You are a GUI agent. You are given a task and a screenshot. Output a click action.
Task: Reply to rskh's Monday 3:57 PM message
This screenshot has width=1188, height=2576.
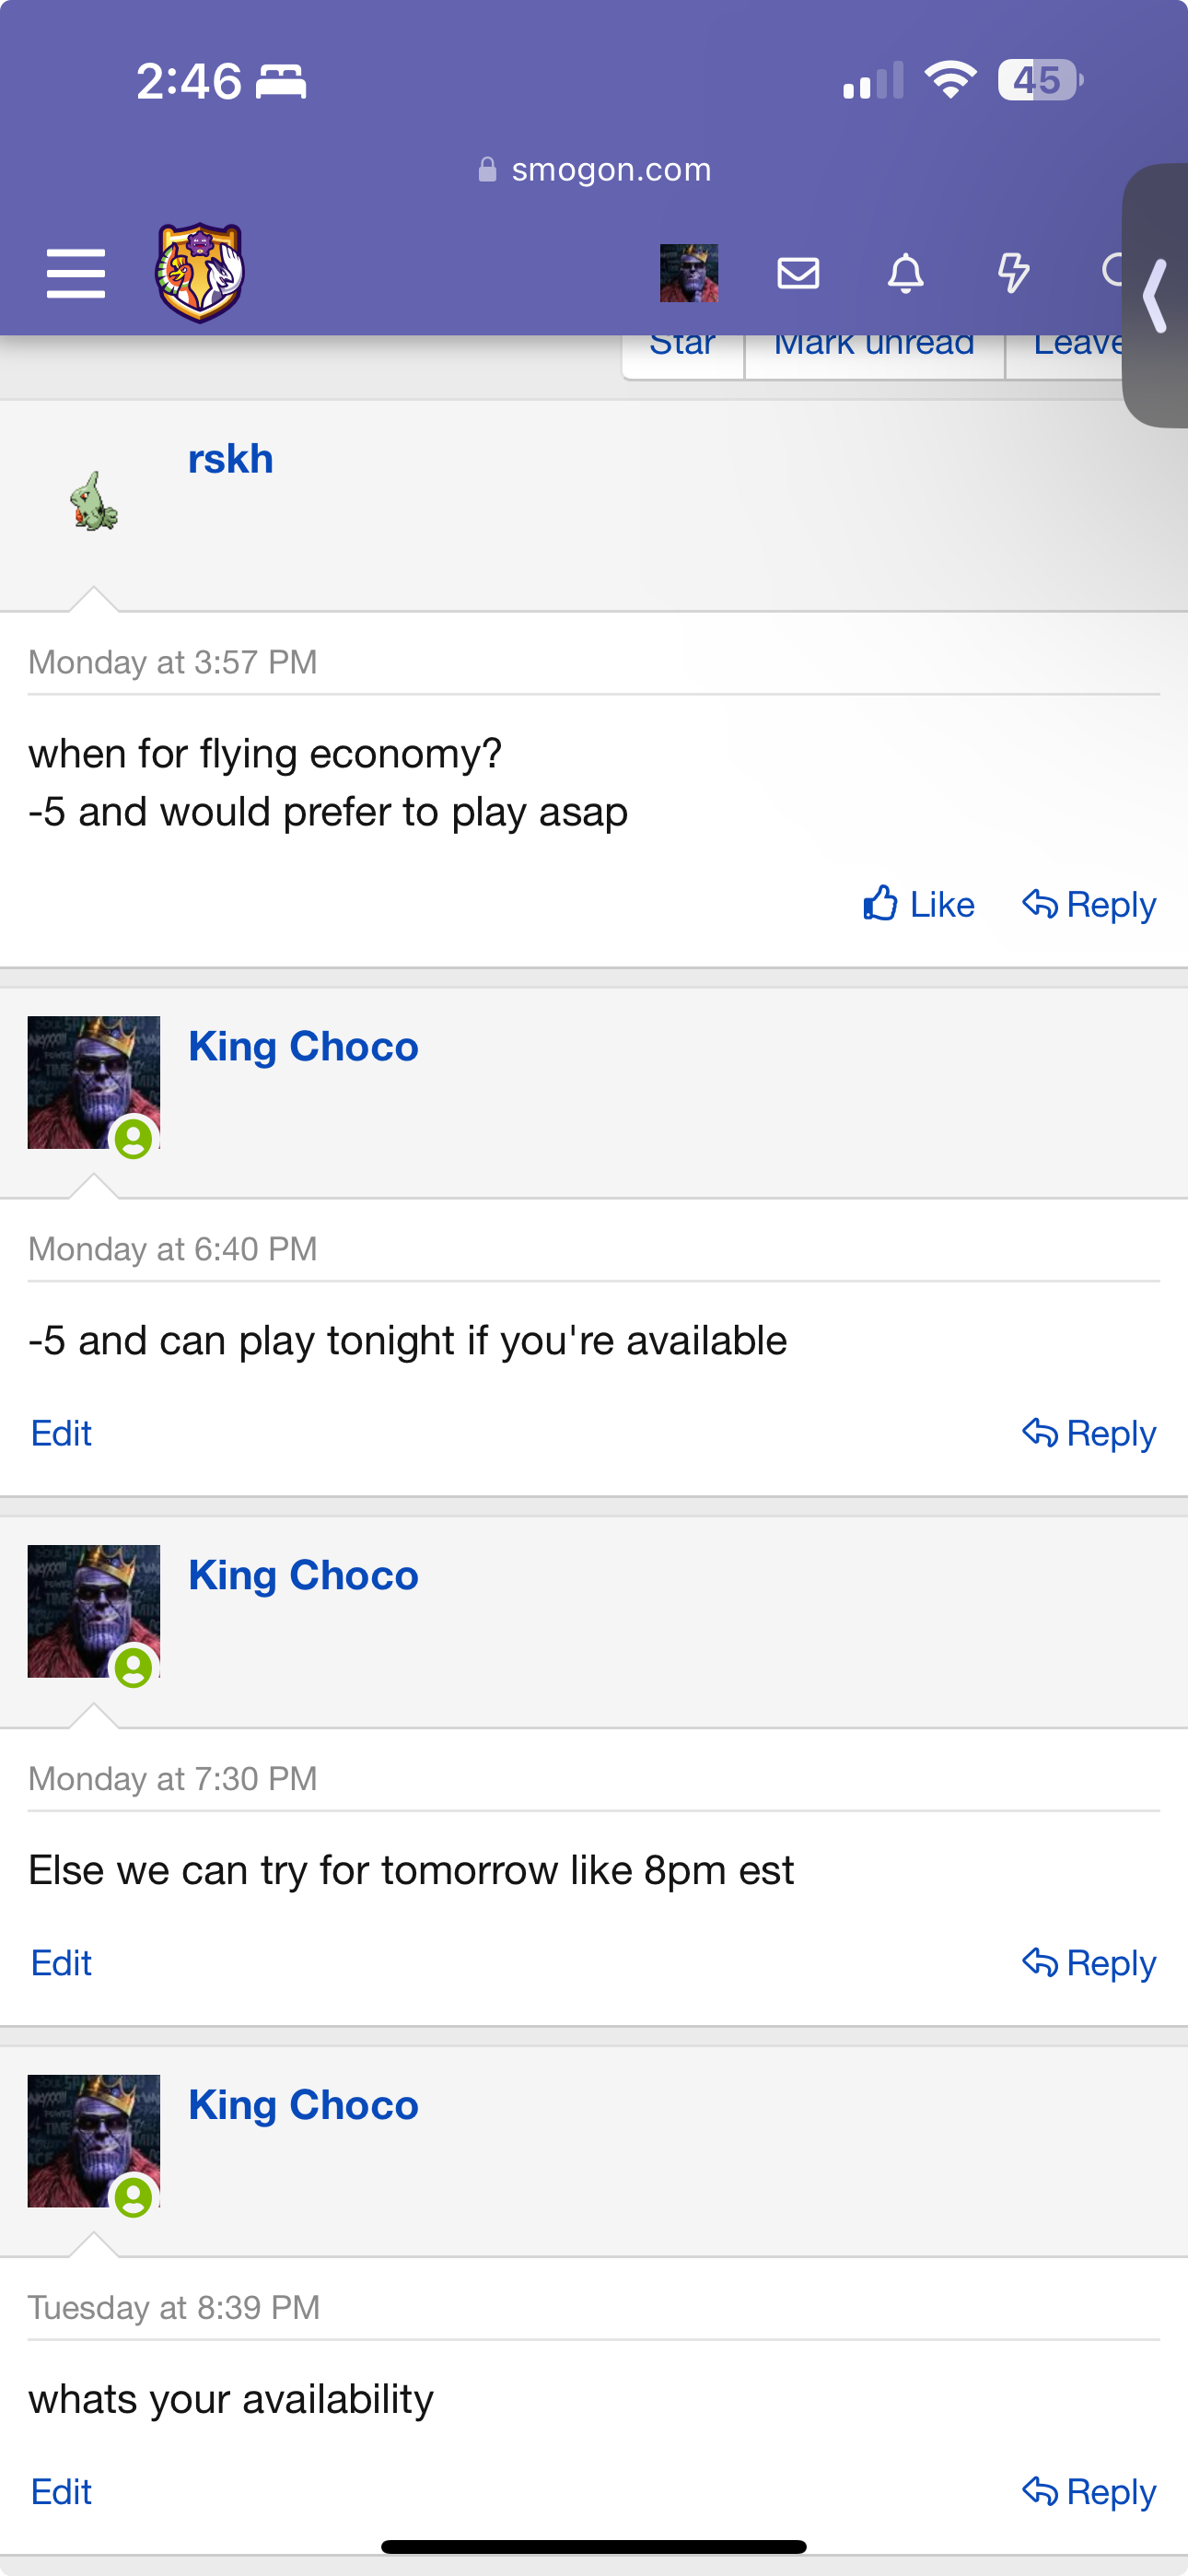1089,904
